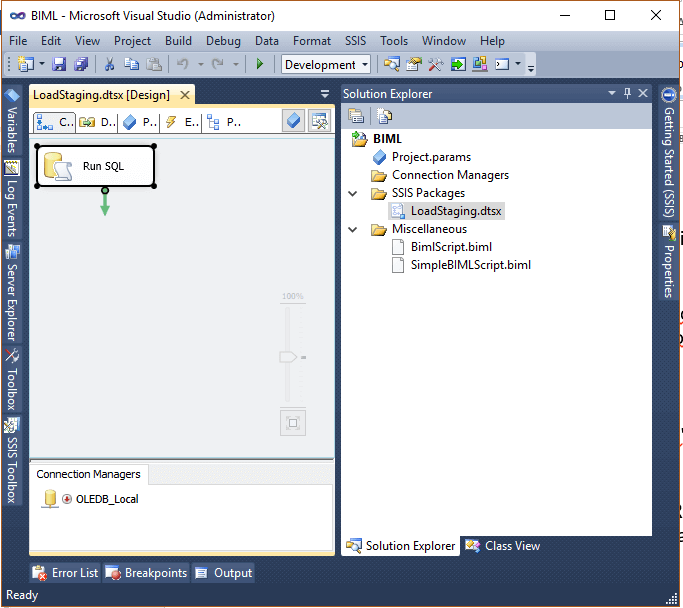
Task: Open the Project menu
Action: [132, 41]
